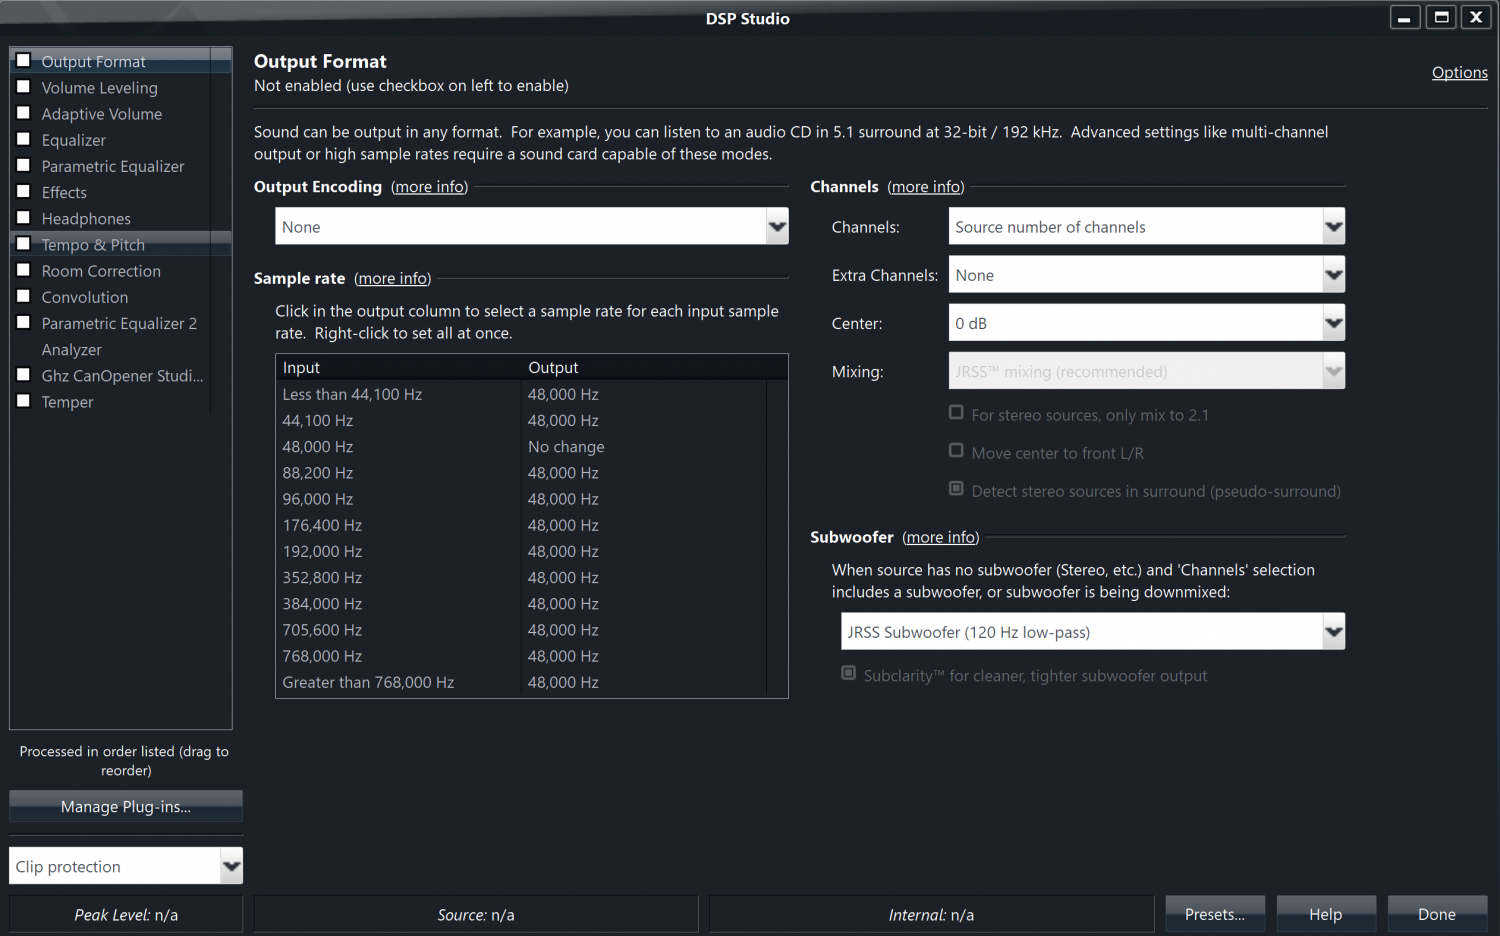Minimize the DSP Studio window
The width and height of the screenshot is (1500, 936).
coord(1405,17)
